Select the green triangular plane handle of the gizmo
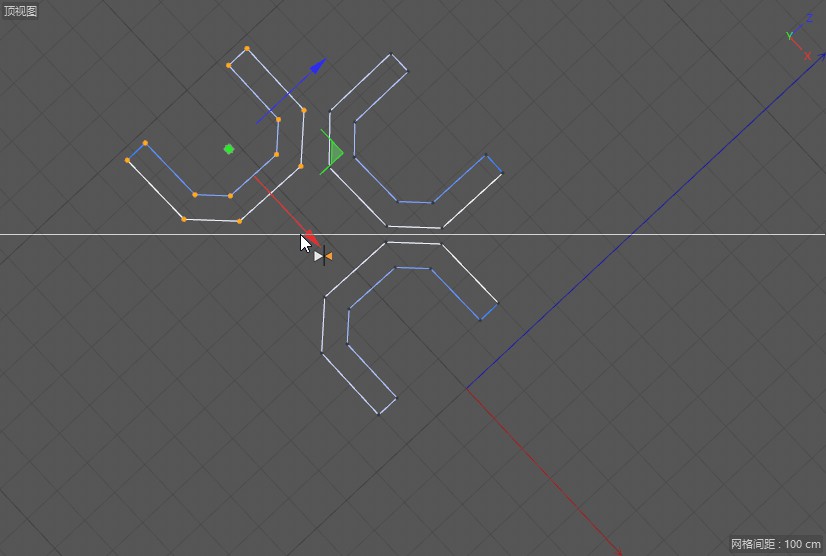 click(336, 153)
